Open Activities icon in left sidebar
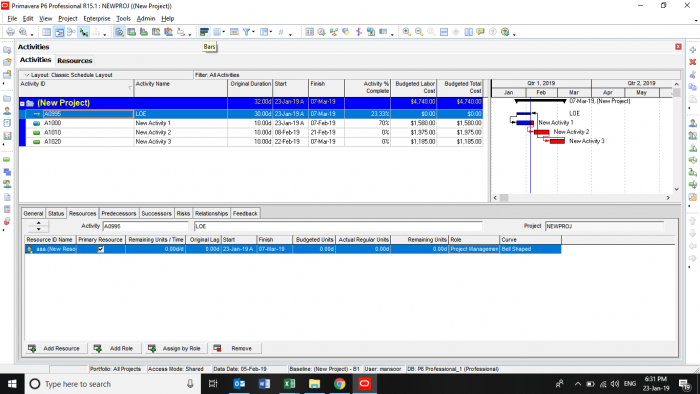The width and height of the screenshot is (700, 394). pyautogui.click(x=7, y=160)
